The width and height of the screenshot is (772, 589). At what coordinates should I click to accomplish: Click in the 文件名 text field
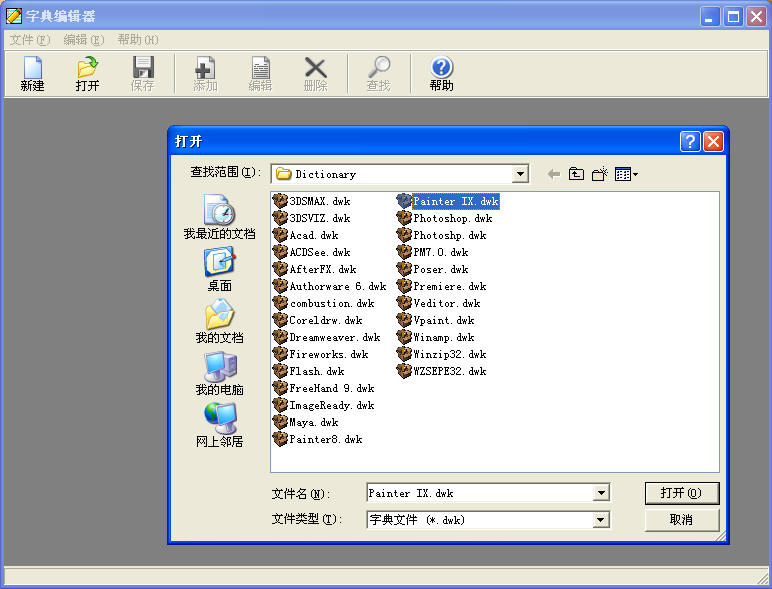[x=480, y=492]
